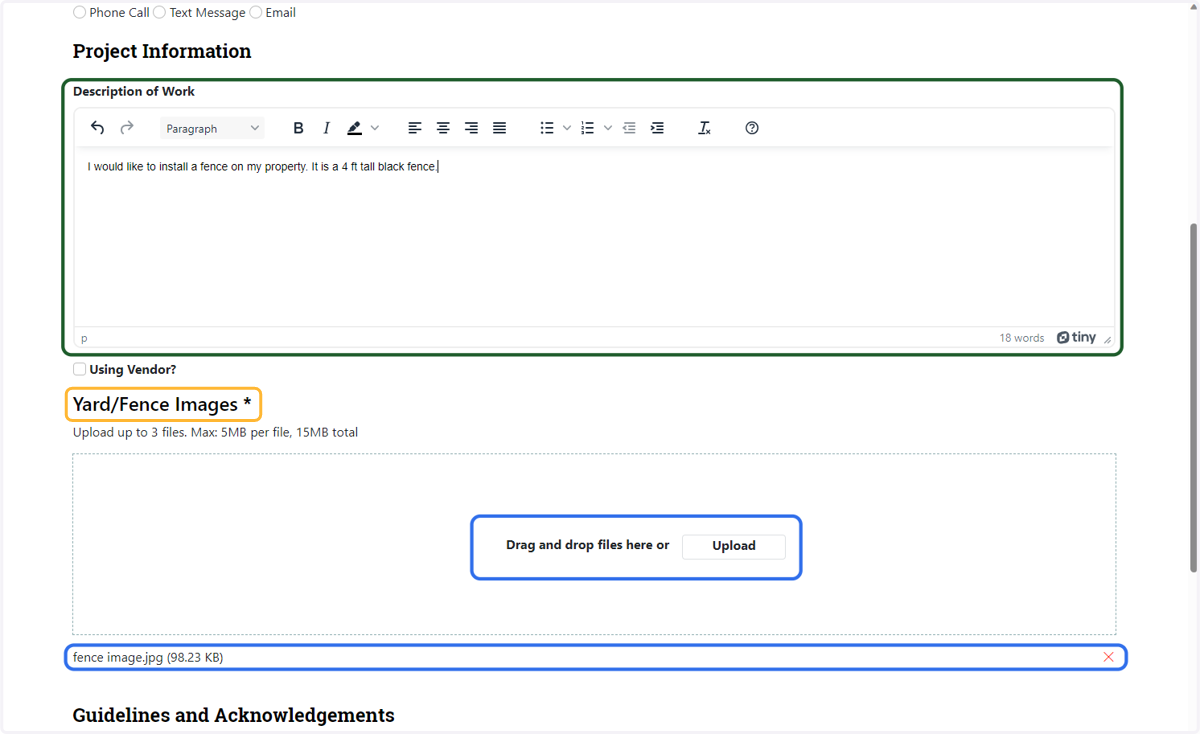Check the Using Vendor? checkbox

pyautogui.click(x=79, y=369)
